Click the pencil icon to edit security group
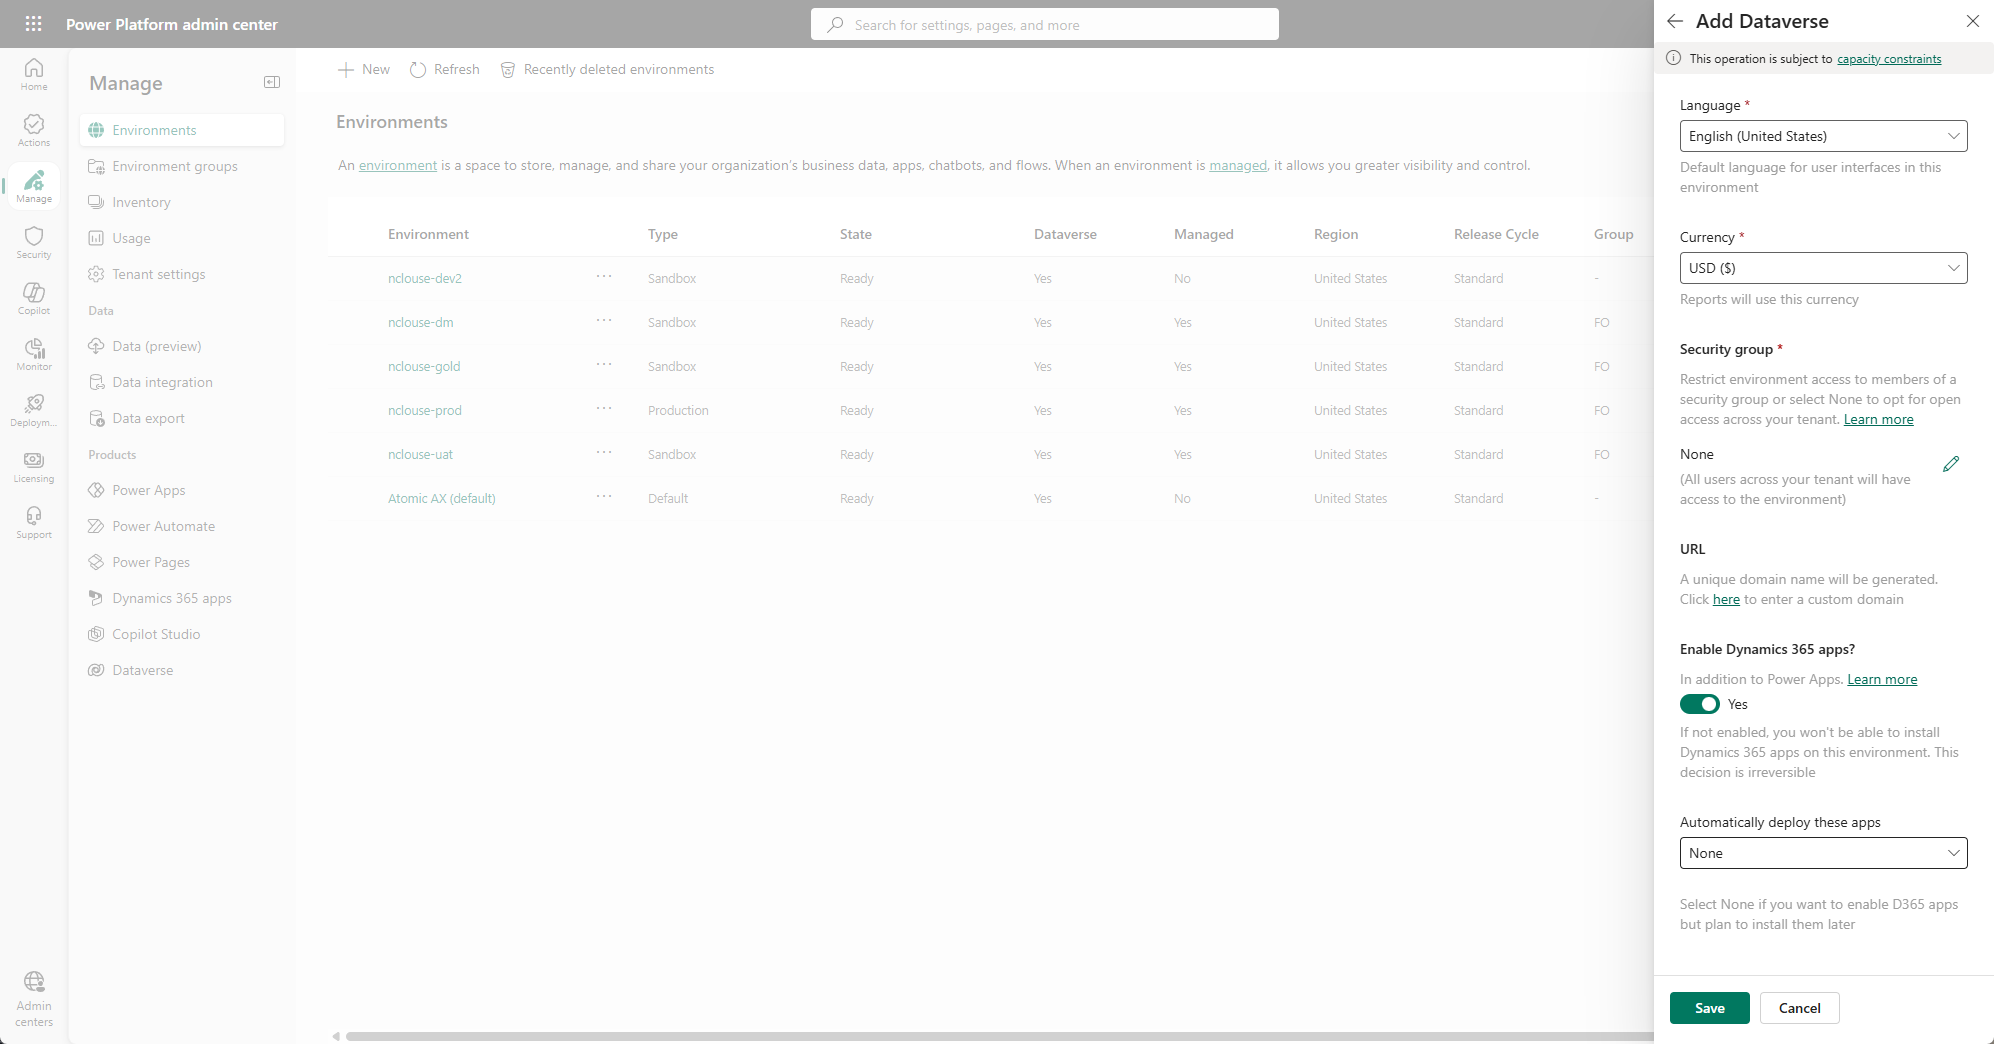Image resolution: width=1994 pixels, height=1044 pixels. pos(1950,464)
